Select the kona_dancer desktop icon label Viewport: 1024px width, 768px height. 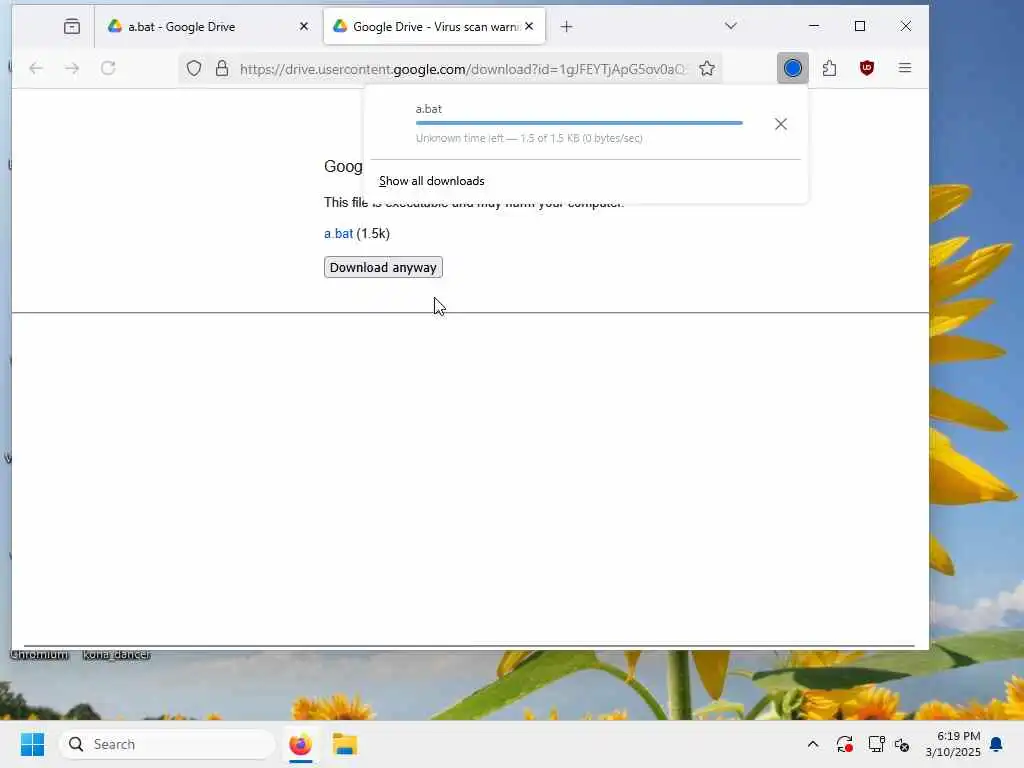click(117, 654)
